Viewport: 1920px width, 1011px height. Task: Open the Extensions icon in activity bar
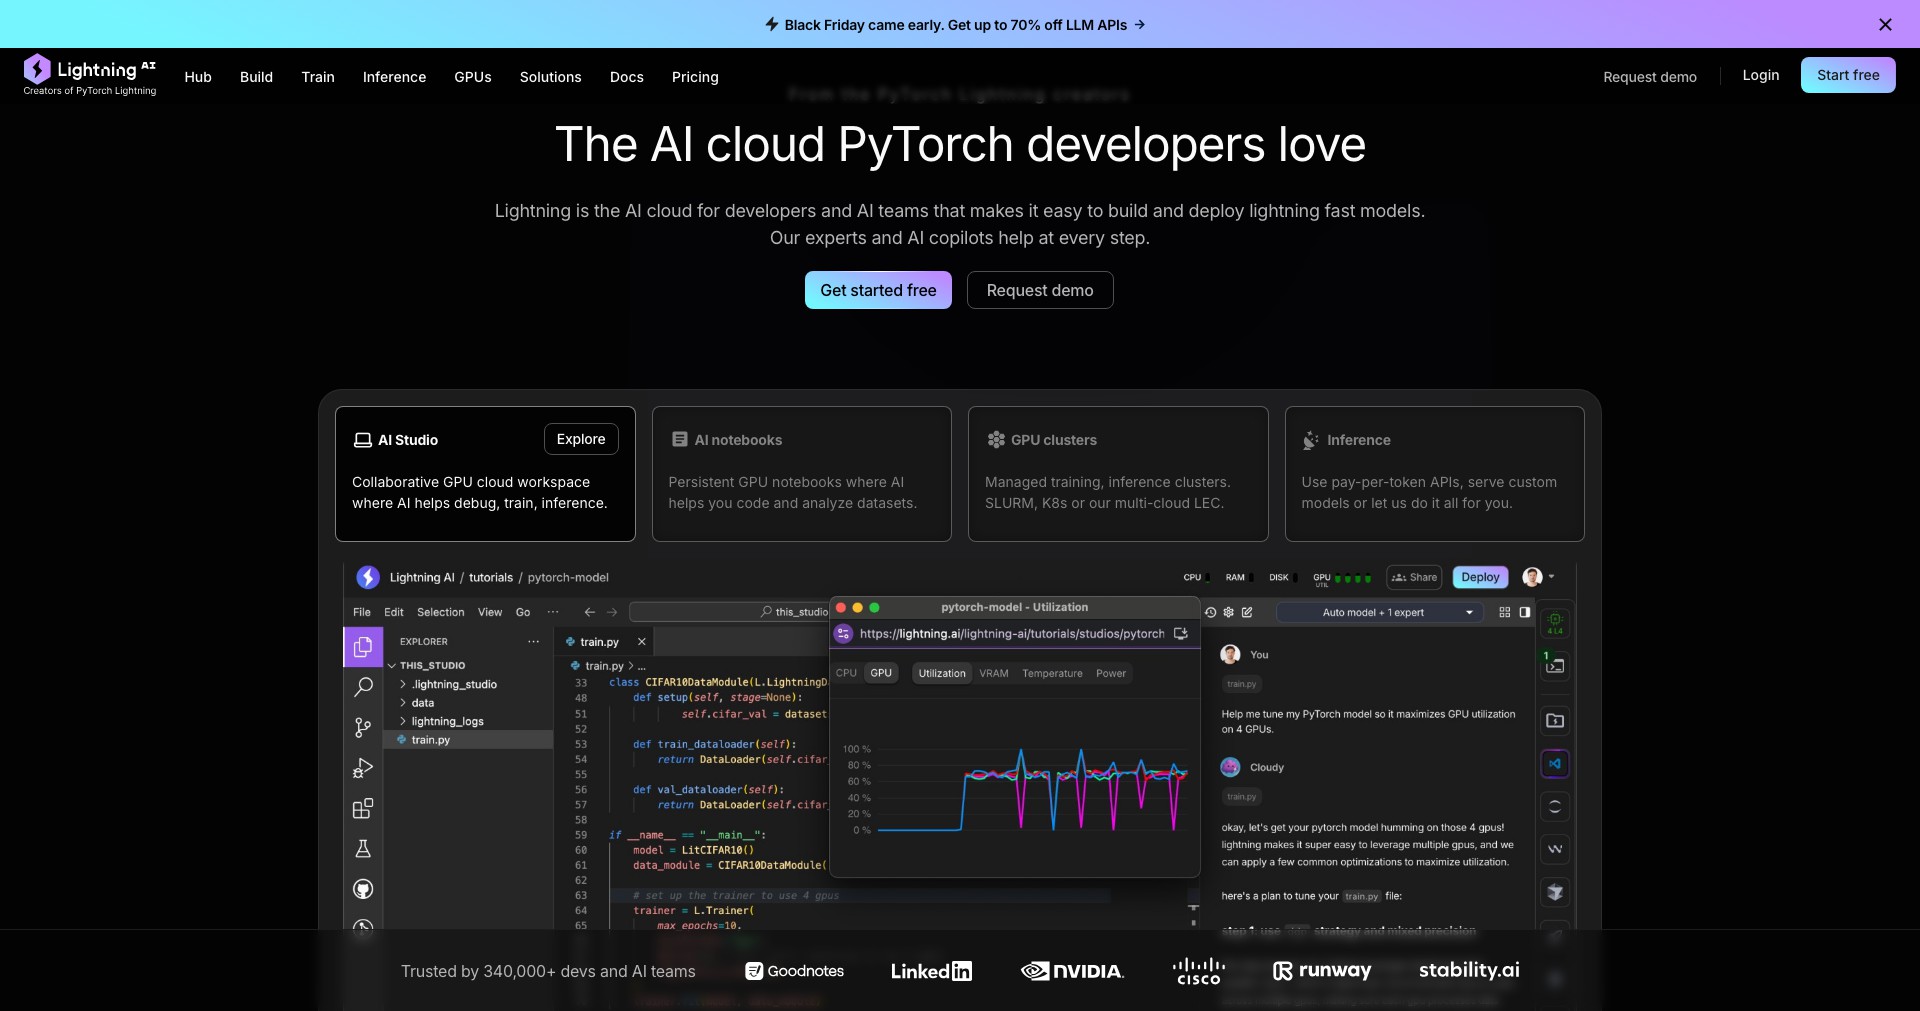(x=363, y=808)
